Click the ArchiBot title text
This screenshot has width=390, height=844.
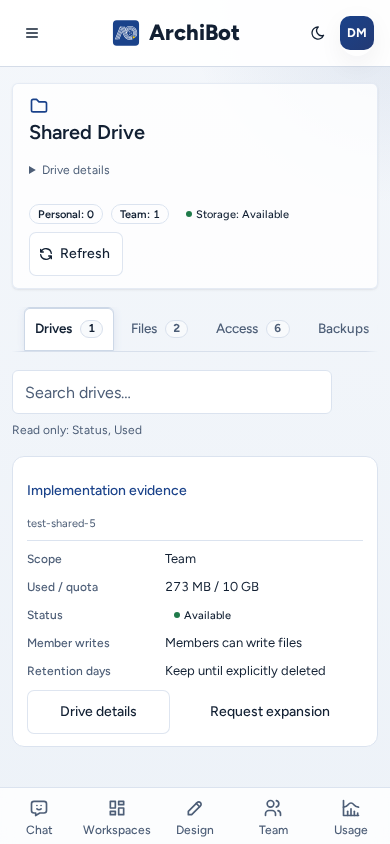coord(194,33)
